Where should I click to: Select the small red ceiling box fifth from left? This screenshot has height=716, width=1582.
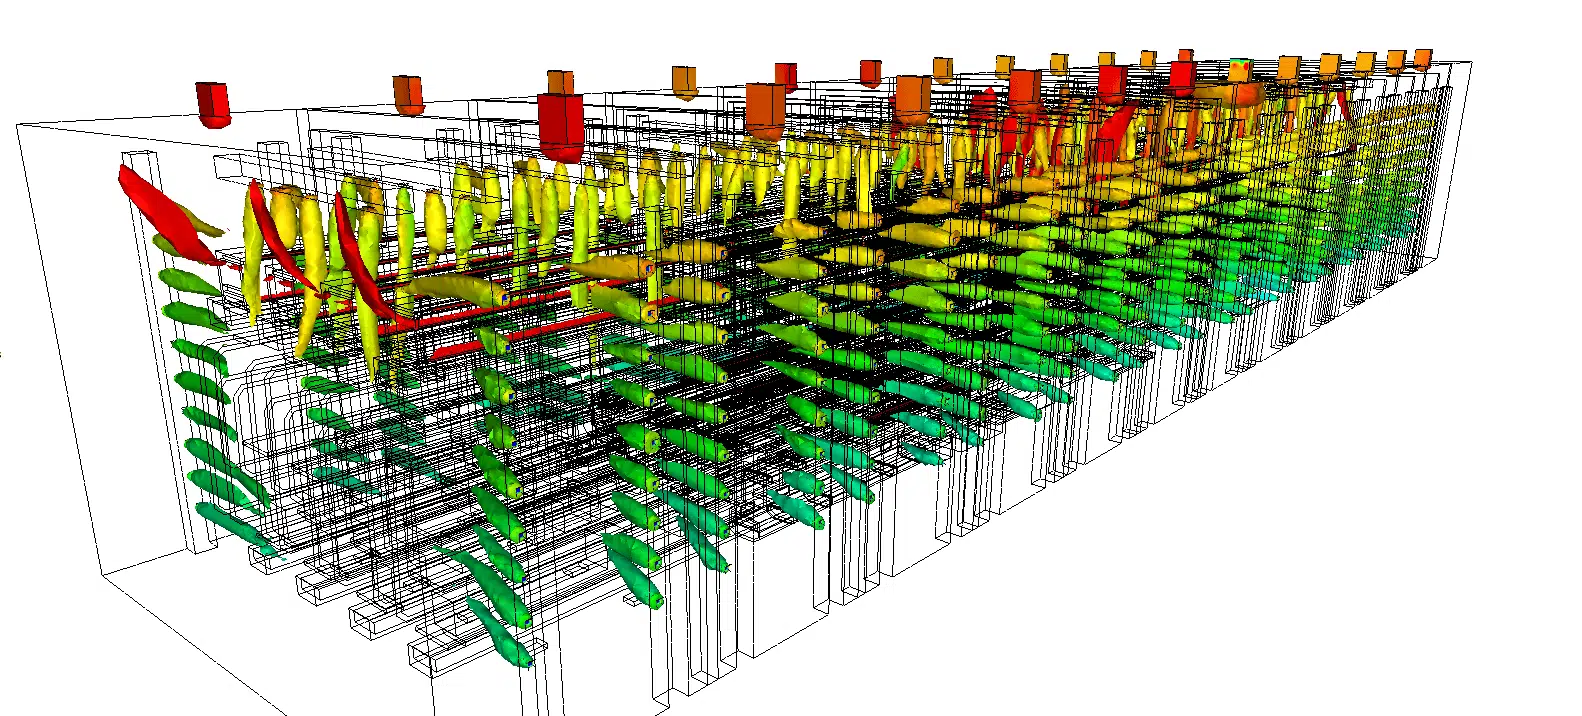[x=785, y=75]
